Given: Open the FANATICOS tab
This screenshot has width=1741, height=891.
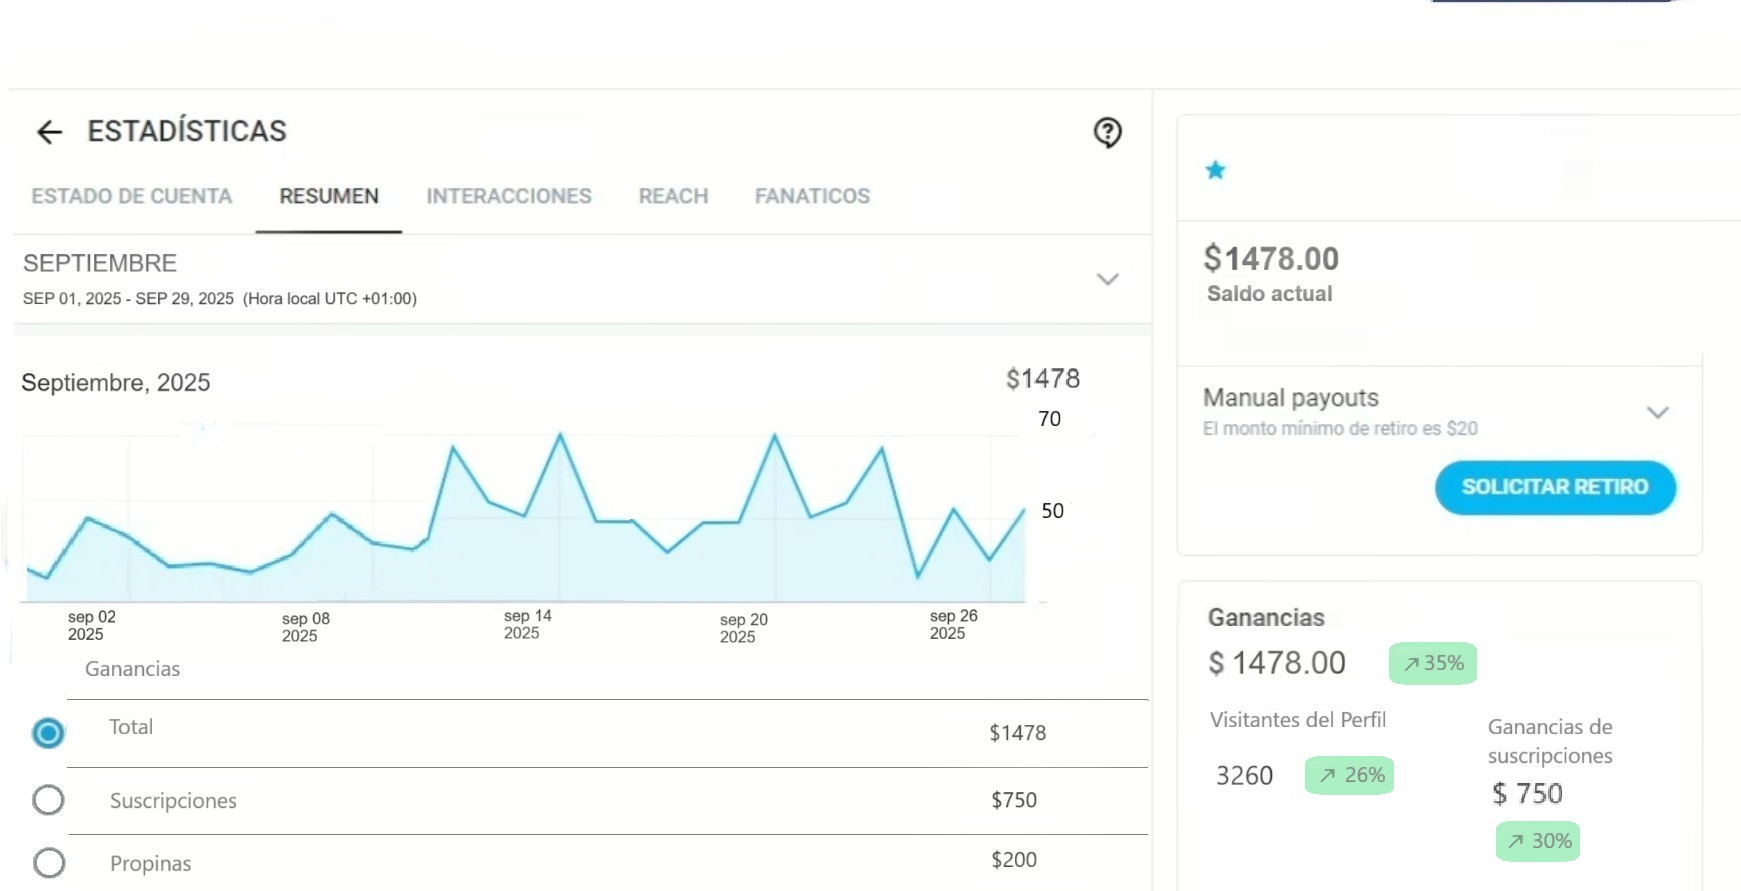Looking at the screenshot, I should (x=812, y=196).
